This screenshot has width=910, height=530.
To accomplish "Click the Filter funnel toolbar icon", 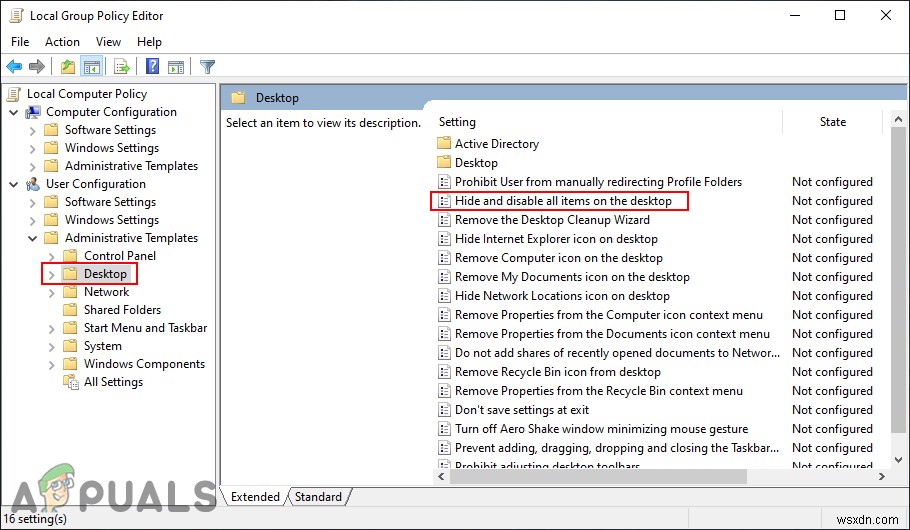I will [x=207, y=67].
